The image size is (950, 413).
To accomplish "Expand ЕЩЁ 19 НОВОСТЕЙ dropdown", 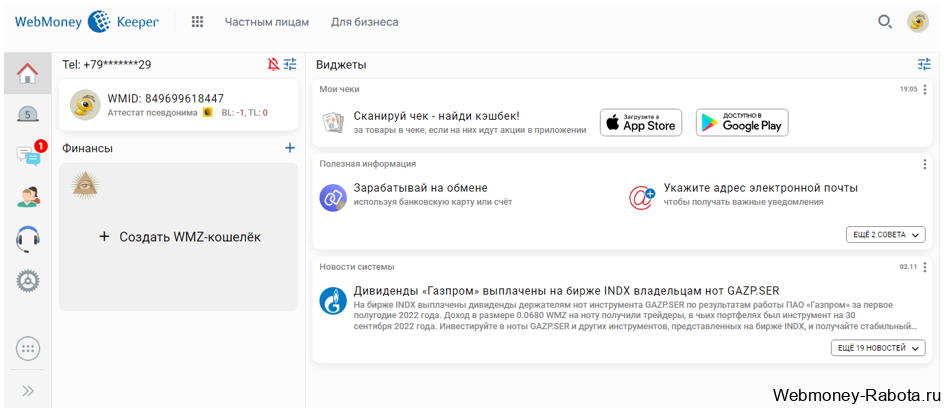I will [879, 348].
